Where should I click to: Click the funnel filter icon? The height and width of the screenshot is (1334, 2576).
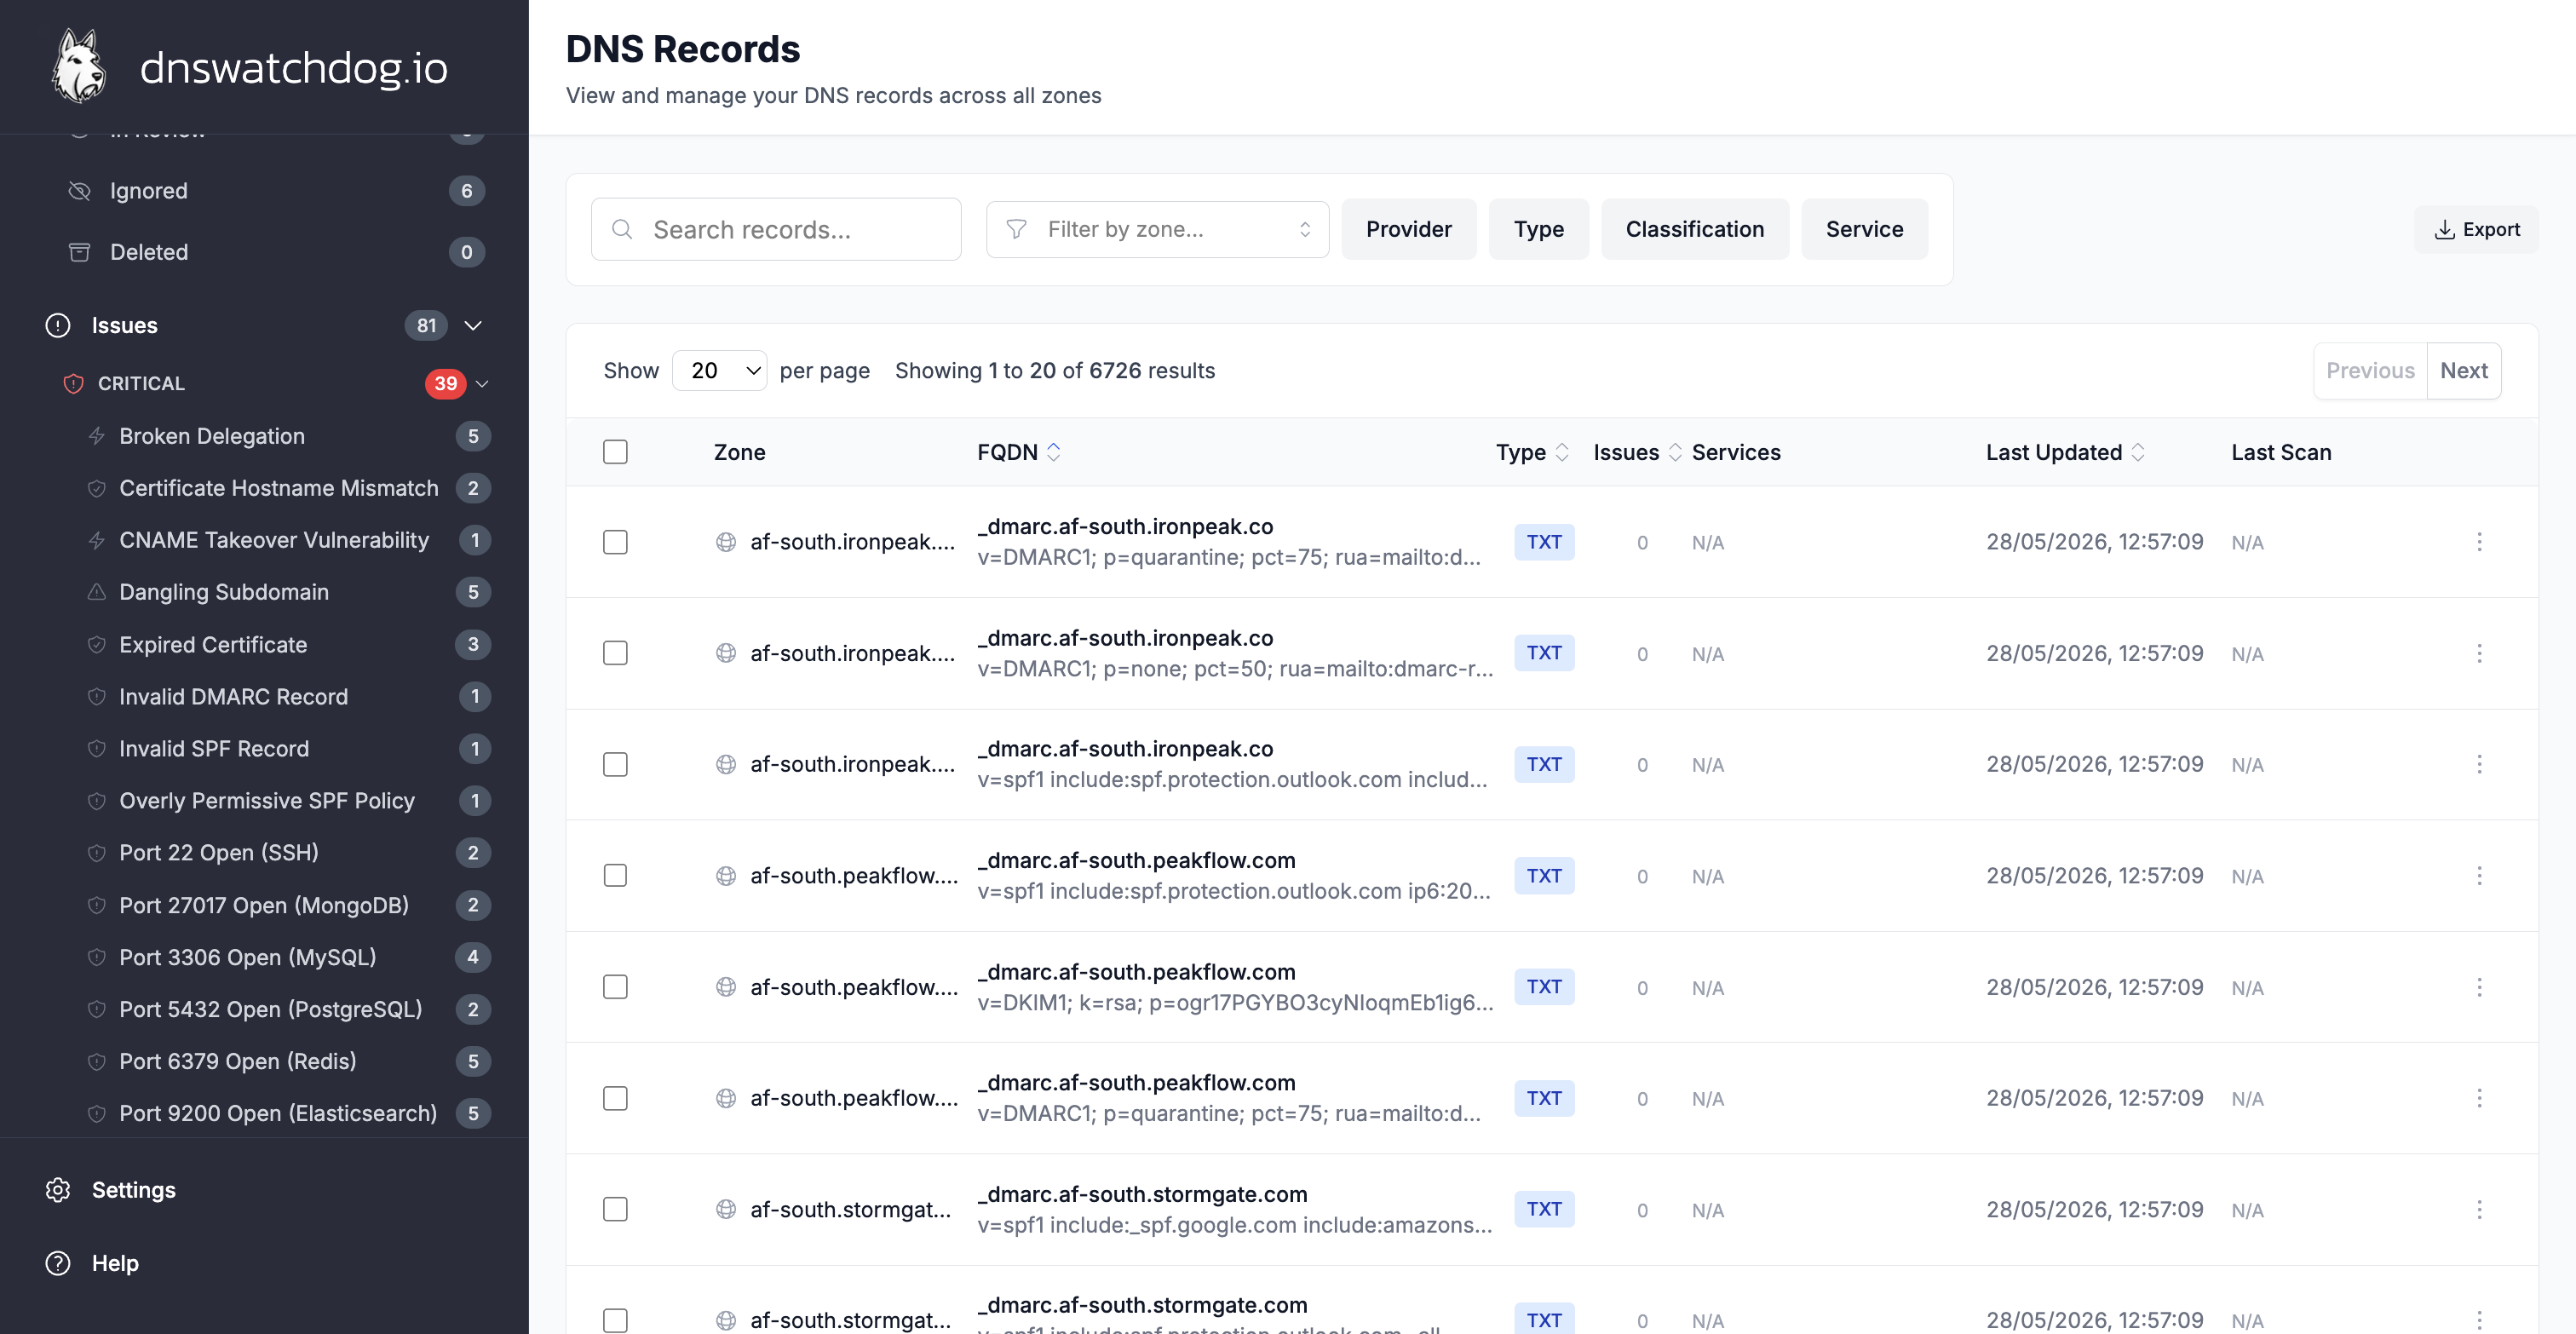(1016, 230)
